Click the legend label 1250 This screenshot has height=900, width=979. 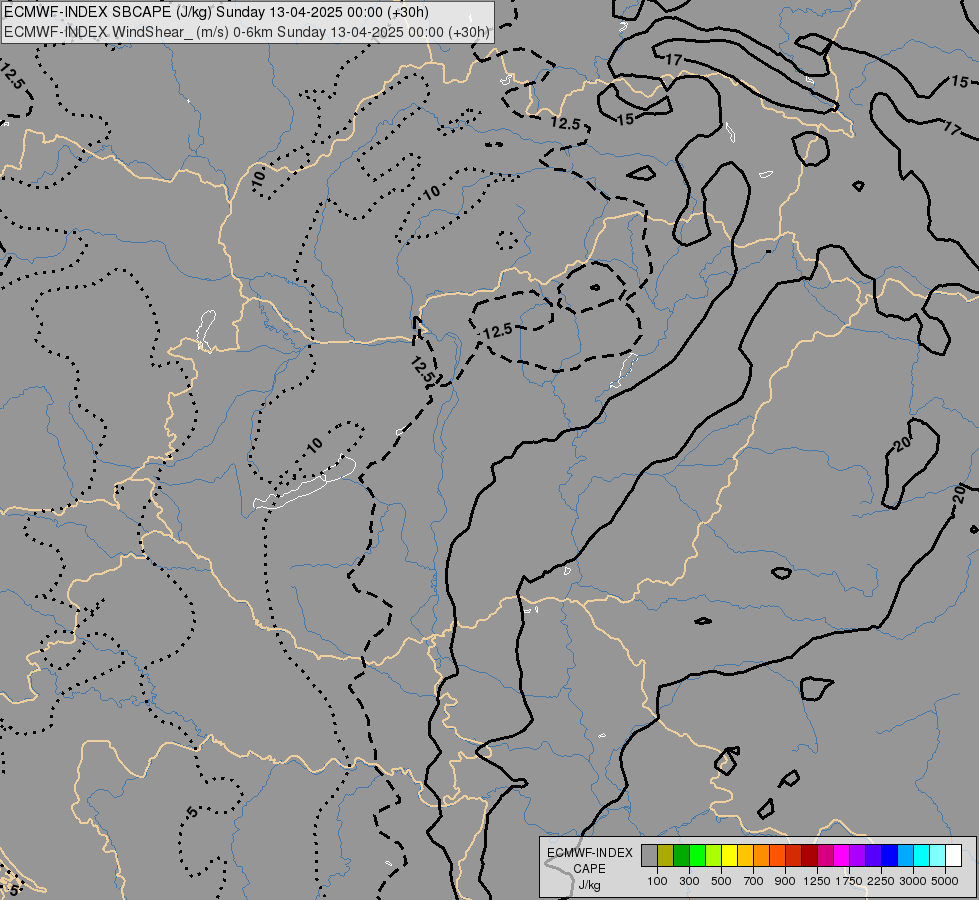[x=817, y=881]
